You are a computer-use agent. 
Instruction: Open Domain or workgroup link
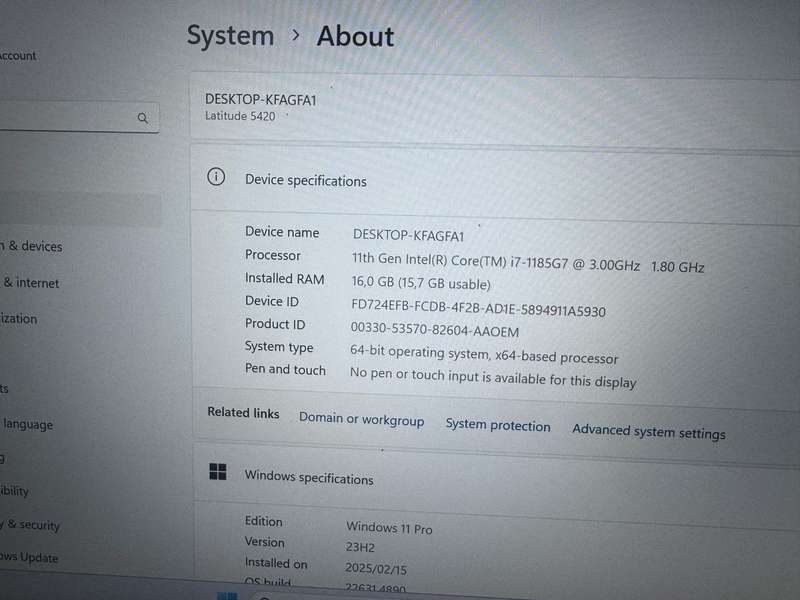[361, 419]
